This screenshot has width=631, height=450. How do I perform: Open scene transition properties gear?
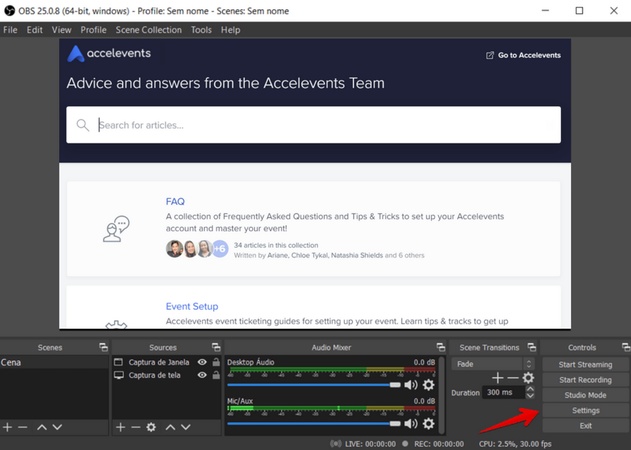(528, 378)
